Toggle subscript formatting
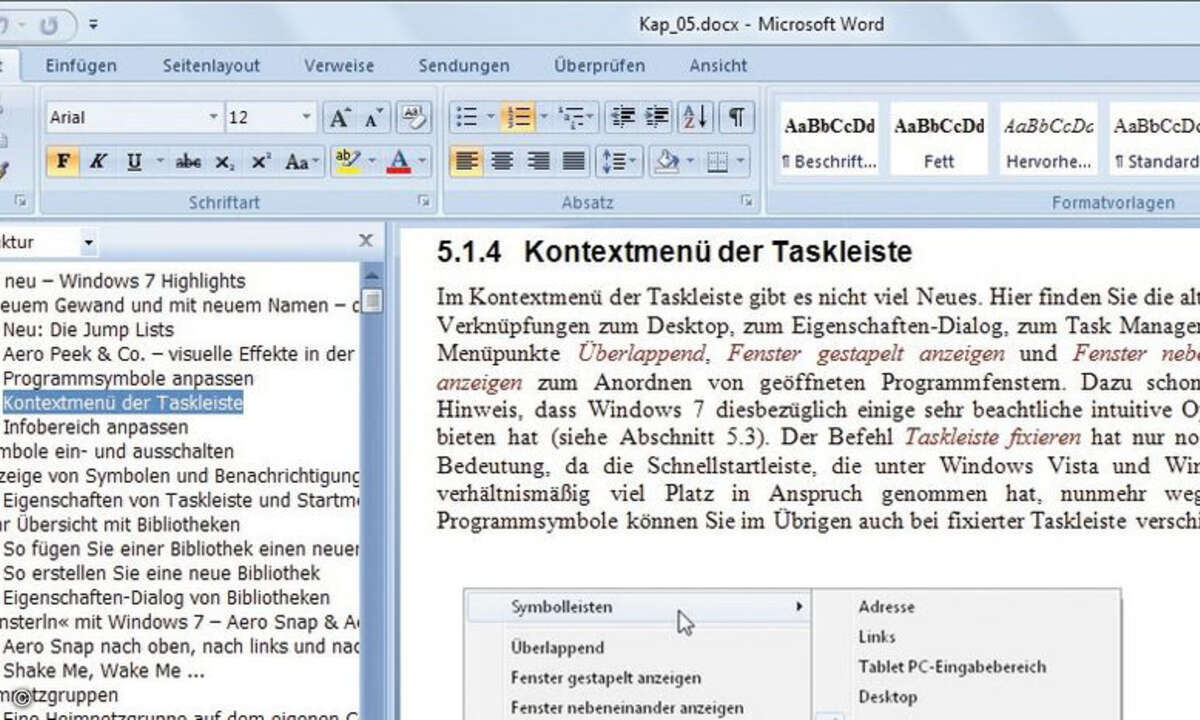The width and height of the screenshot is (1200, 720). 225,161
